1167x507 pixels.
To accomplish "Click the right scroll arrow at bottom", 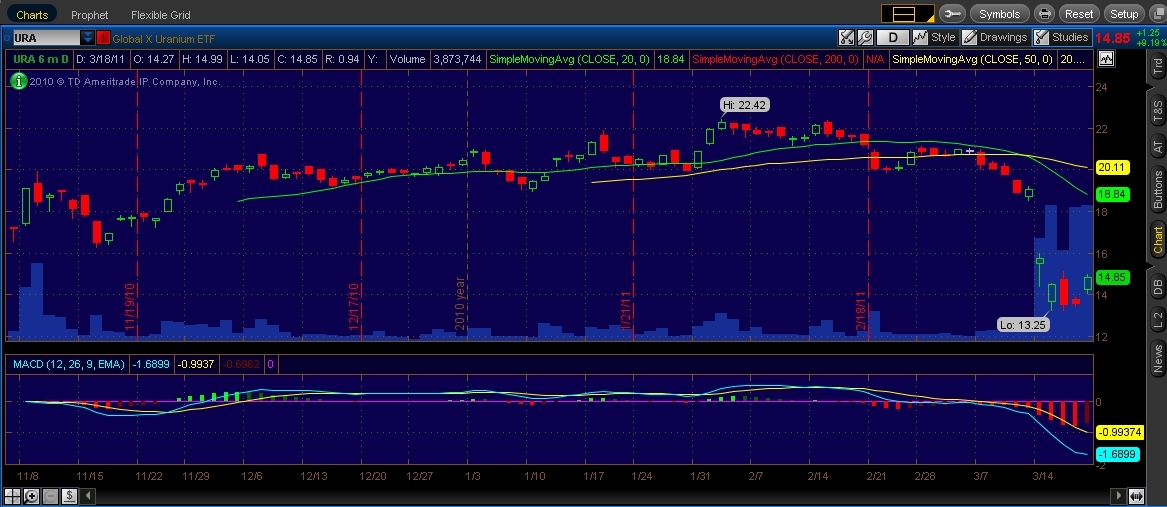I will [x=1119, y=495].
